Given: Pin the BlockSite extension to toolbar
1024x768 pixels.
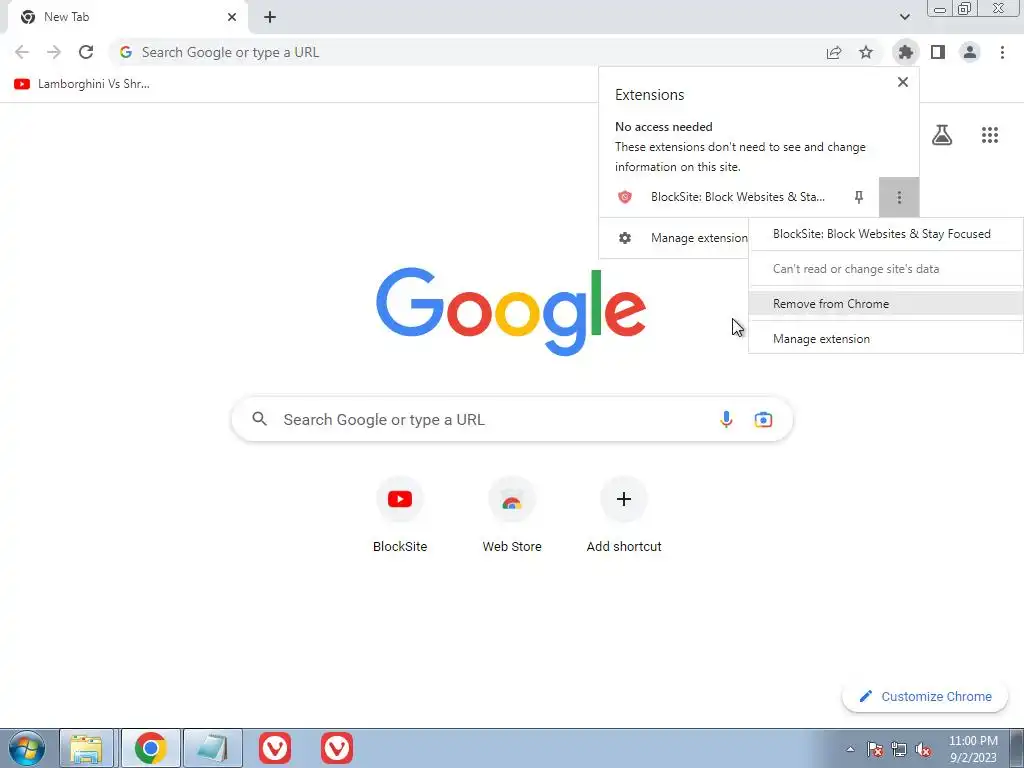Looking at the screenshot, I should [x=859, y=197].
